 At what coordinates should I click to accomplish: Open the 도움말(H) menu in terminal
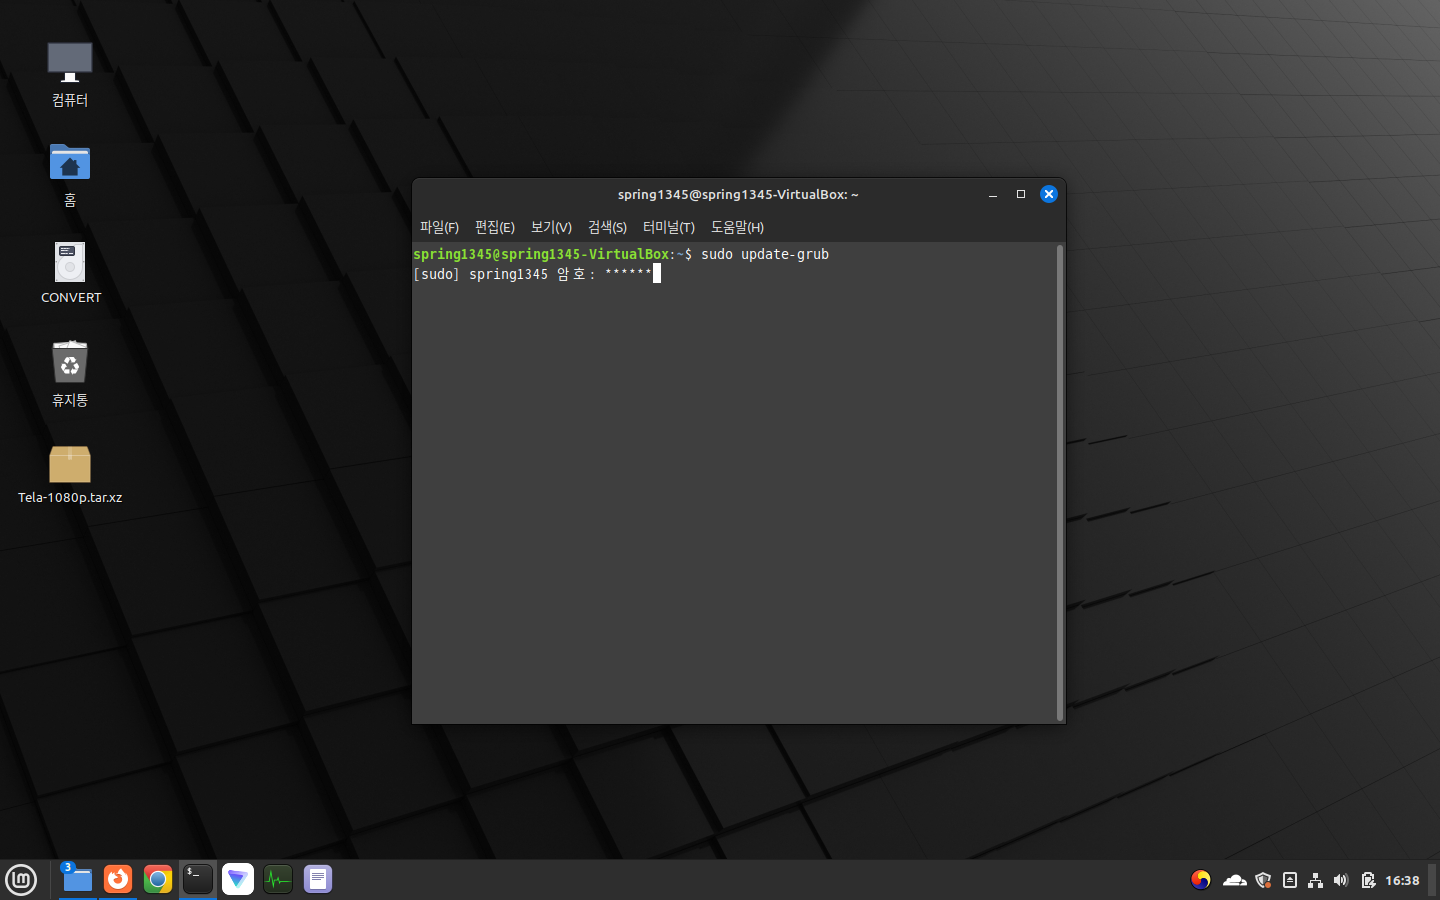point(737,227)
